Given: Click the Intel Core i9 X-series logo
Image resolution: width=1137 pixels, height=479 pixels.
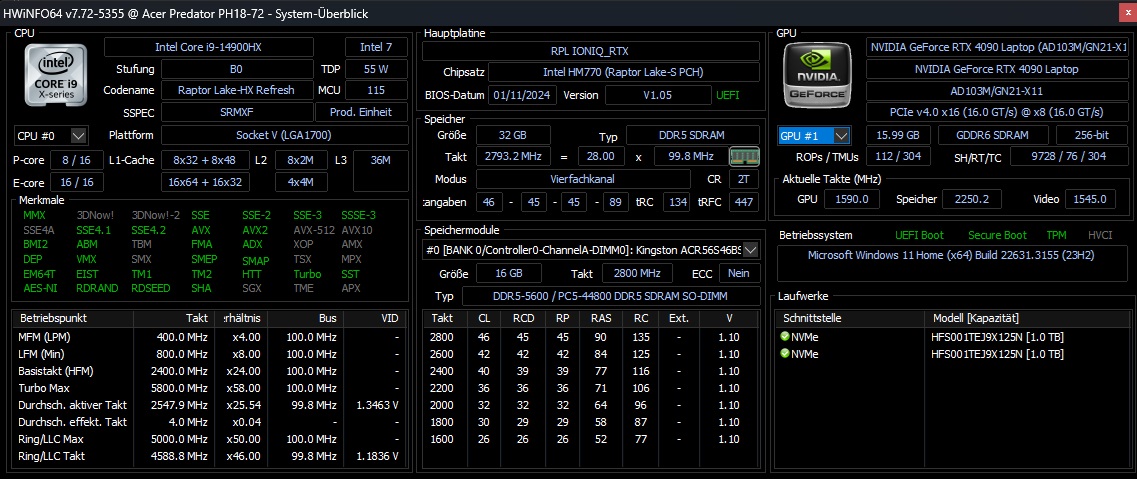Looking at the screenshot, I should [57, 76].
